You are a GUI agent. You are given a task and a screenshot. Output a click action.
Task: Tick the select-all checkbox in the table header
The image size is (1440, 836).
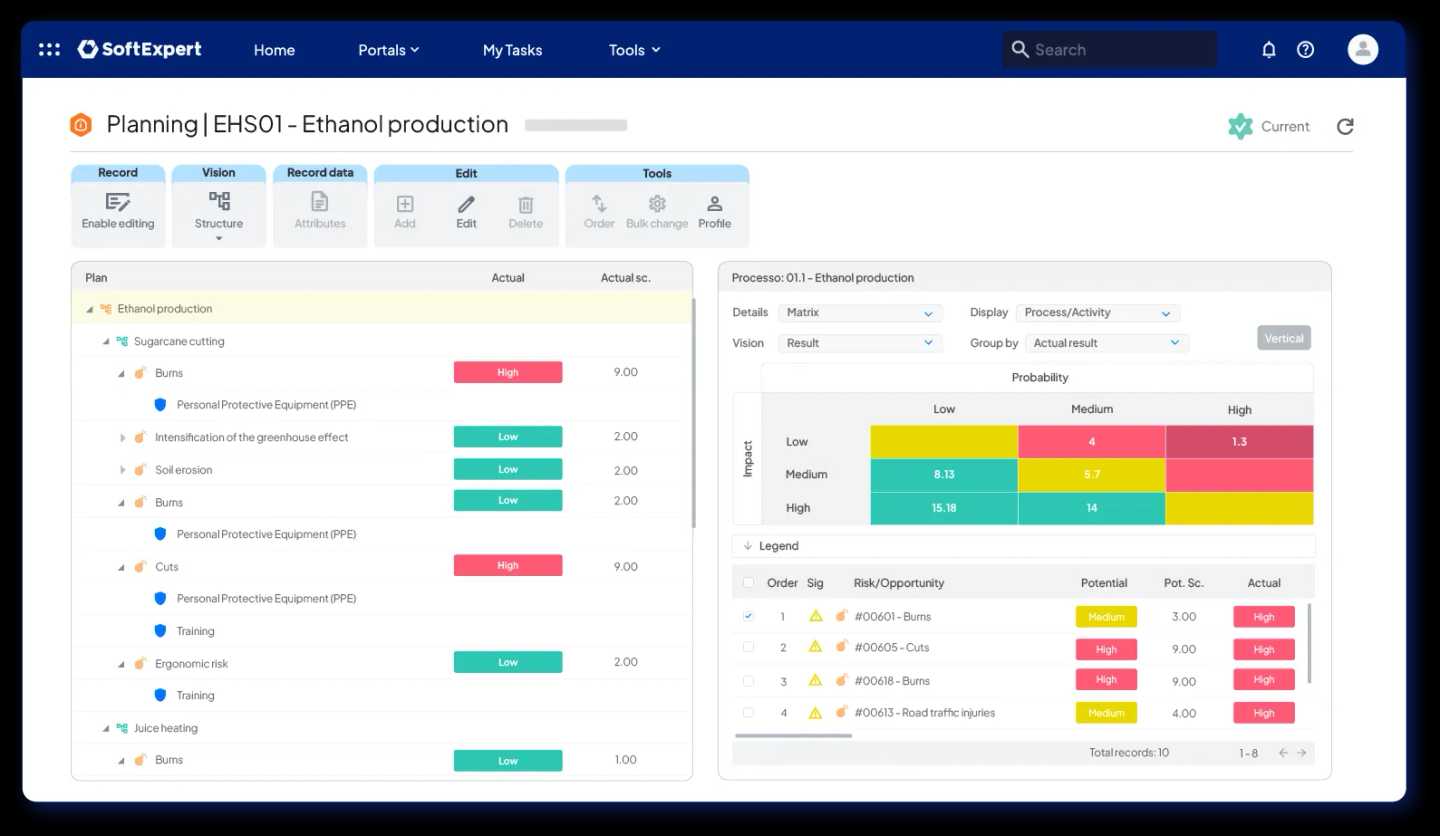748,583
